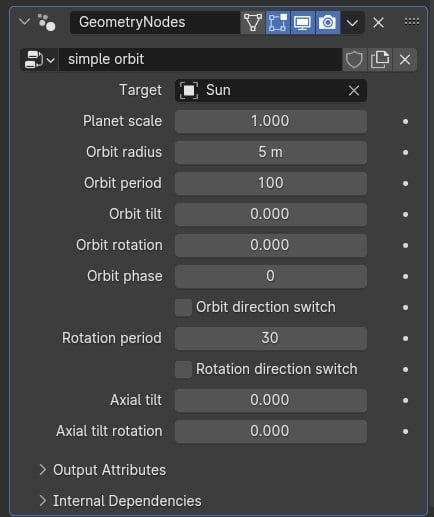The image size is (434, 517).
Task: Toggle modifier viewport display monitor icon
Action: pyautogui.click(x=302, y=23)
